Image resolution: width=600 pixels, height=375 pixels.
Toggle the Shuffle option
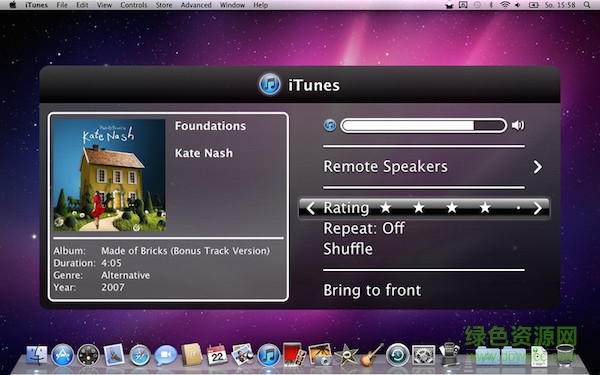(x=348, y=249)
